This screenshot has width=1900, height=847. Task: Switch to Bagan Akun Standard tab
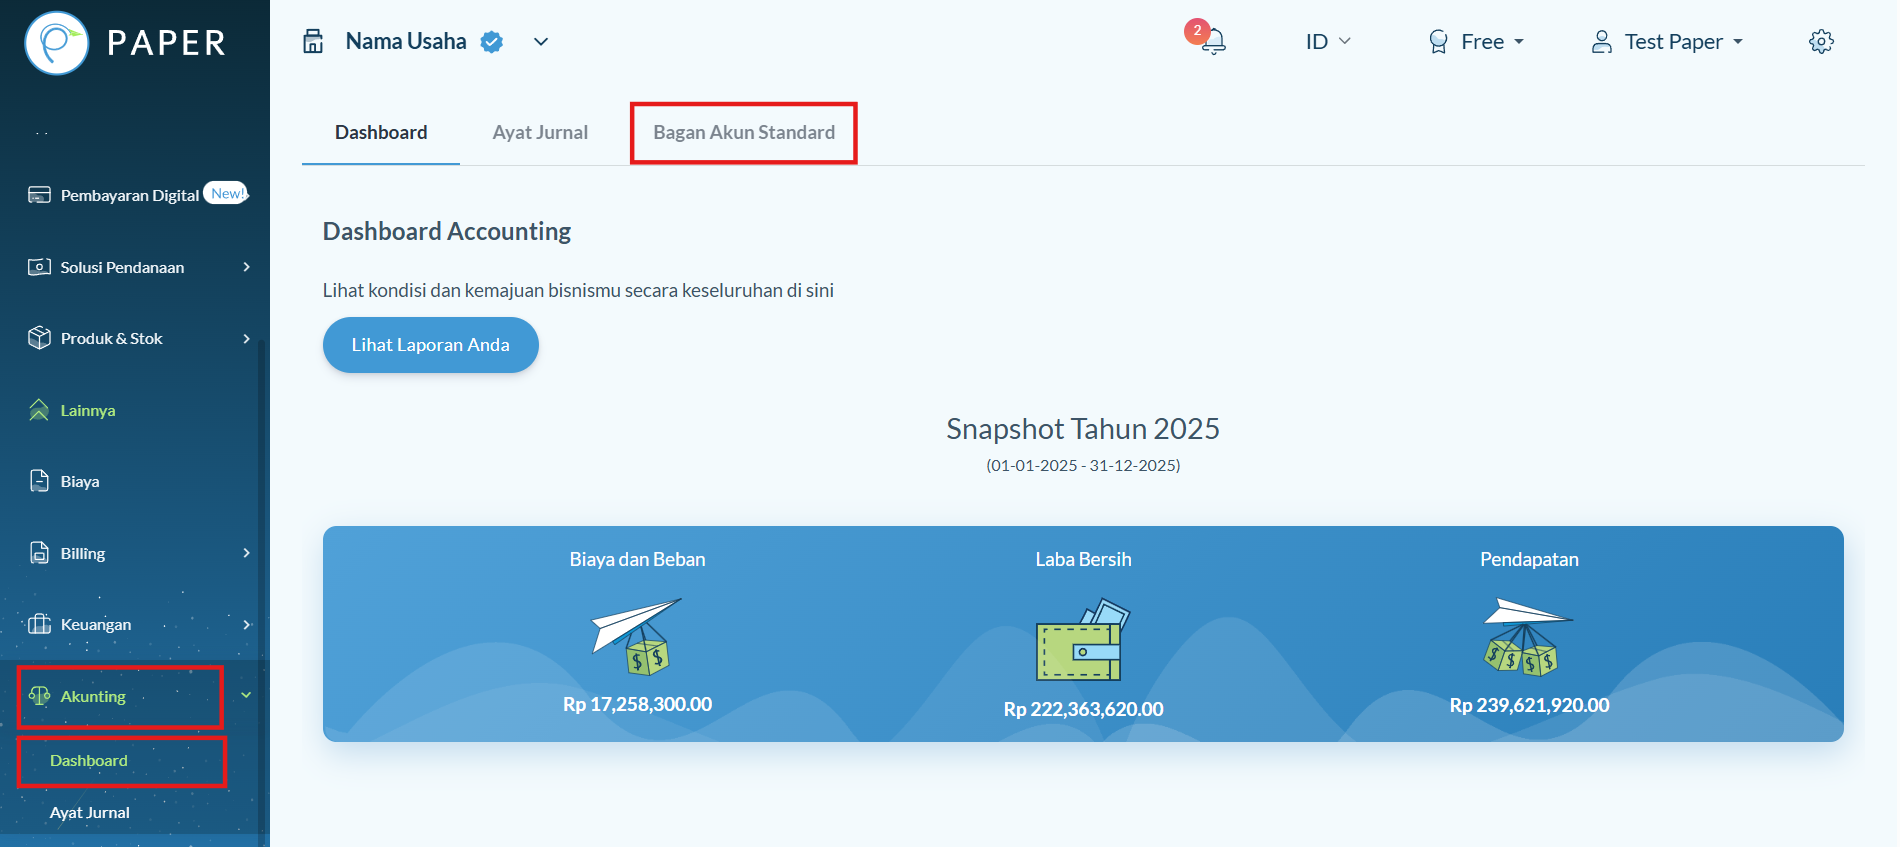click(x=744, y=132)
